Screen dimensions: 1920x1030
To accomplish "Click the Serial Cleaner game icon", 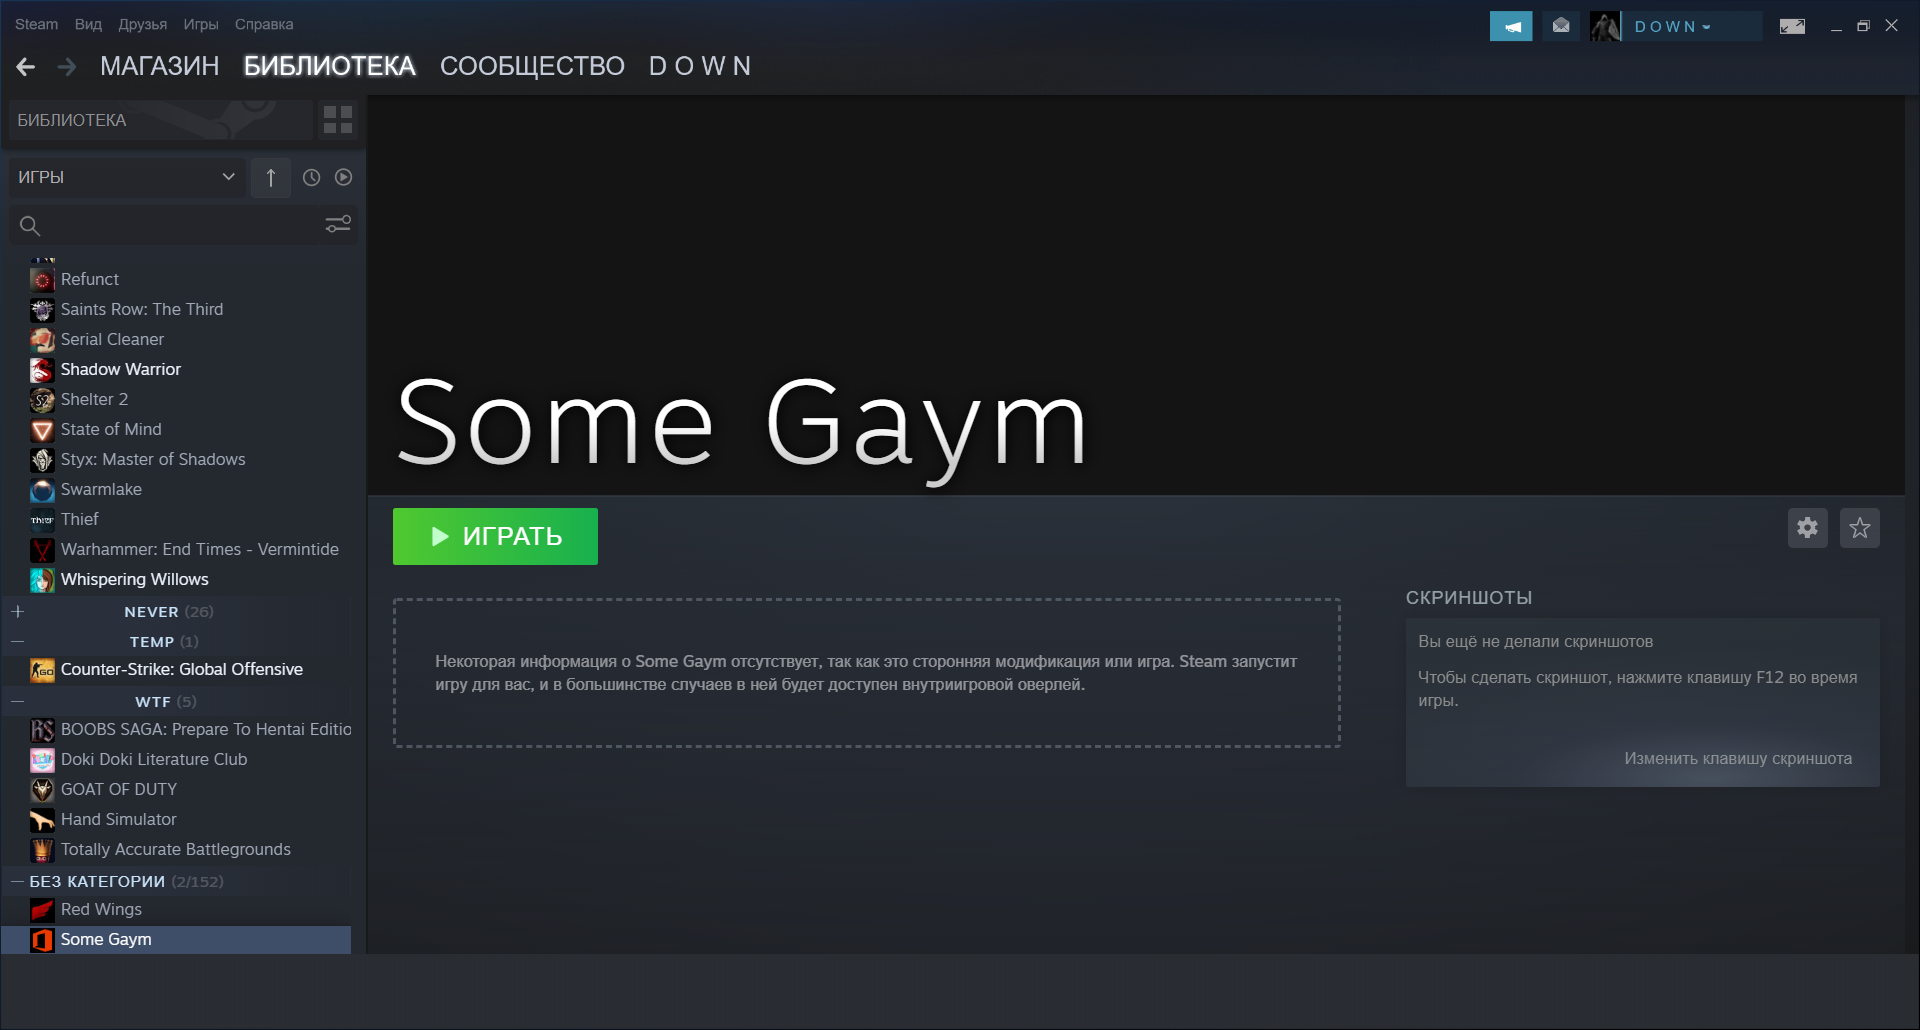I will (42, 340).
